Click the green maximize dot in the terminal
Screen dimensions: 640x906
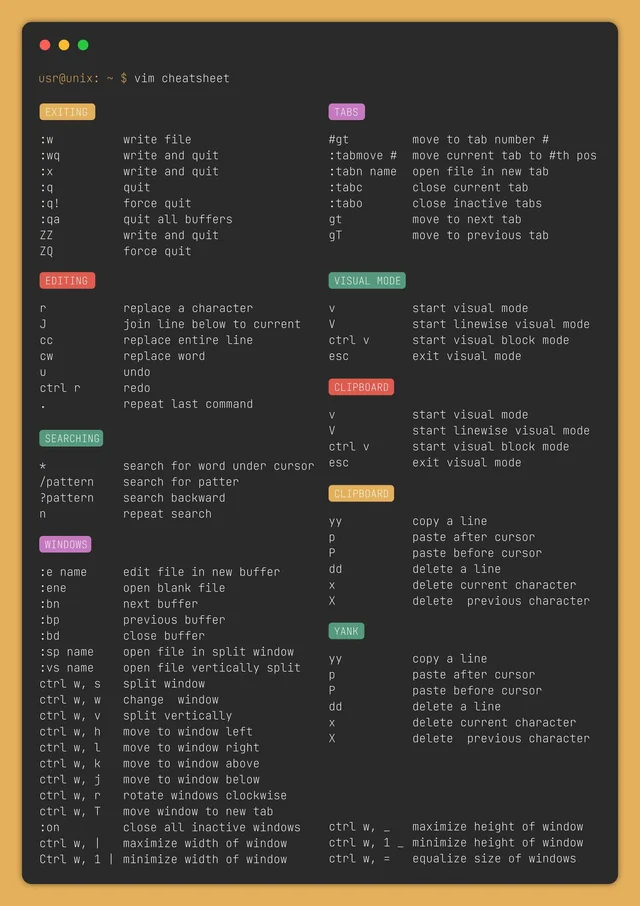point(83,45)
